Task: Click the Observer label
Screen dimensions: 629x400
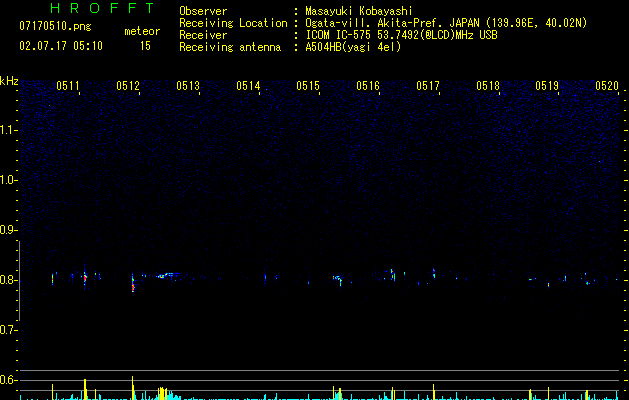Action: (203, 11)
